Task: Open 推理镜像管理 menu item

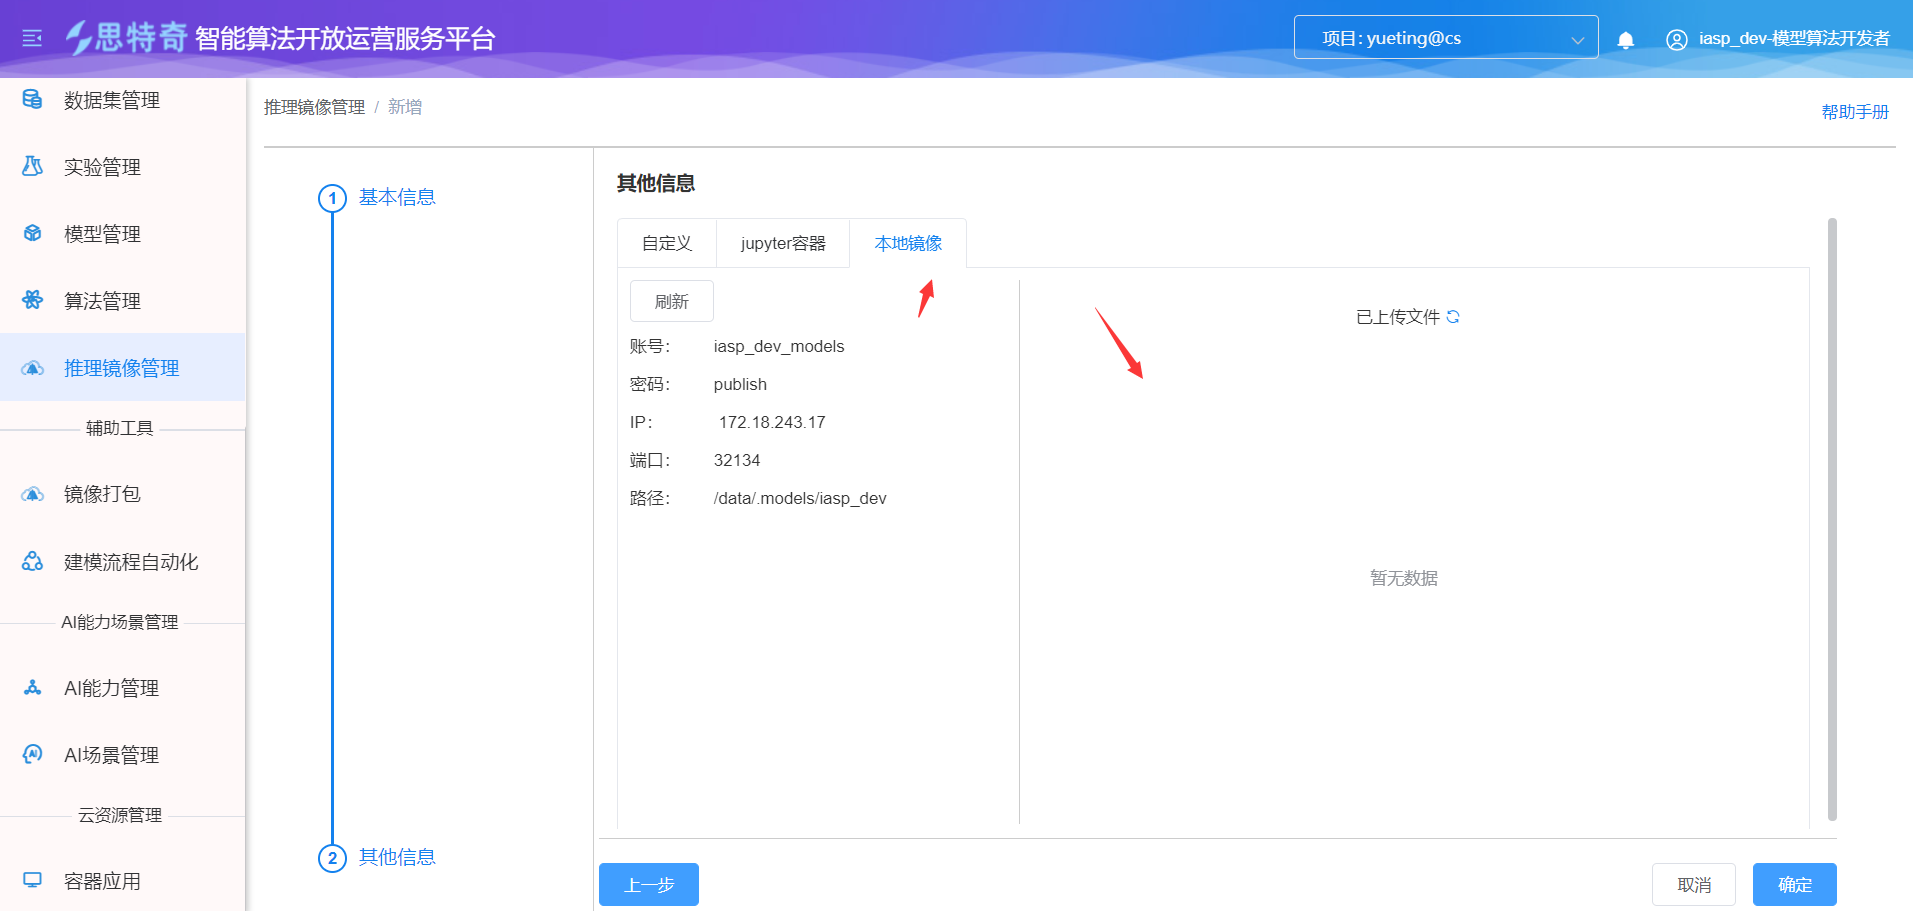Action: pos(123,368)
